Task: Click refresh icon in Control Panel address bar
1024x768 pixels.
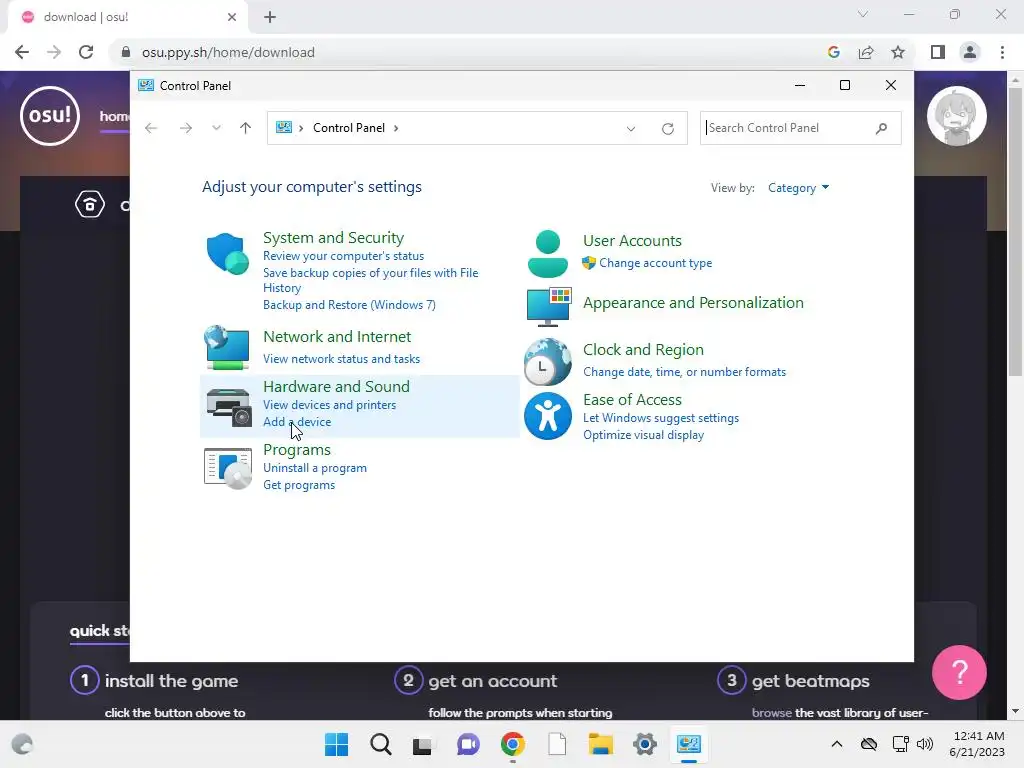Action: click(x=667, y=129)
